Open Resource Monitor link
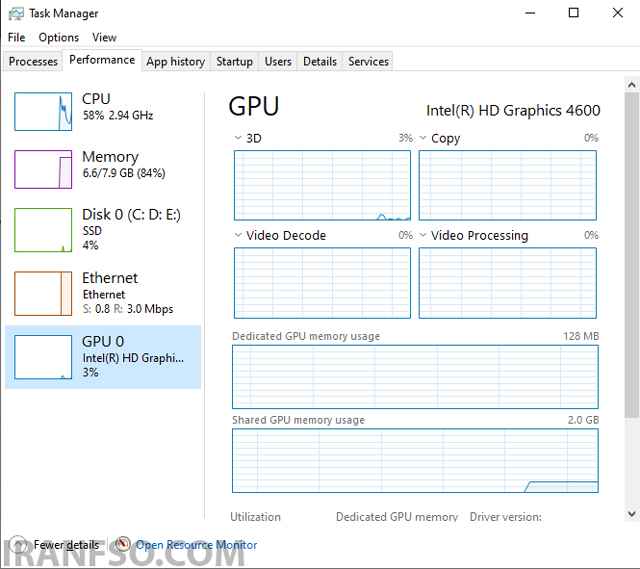The image size is (640, 569). (x=196, y=545)
